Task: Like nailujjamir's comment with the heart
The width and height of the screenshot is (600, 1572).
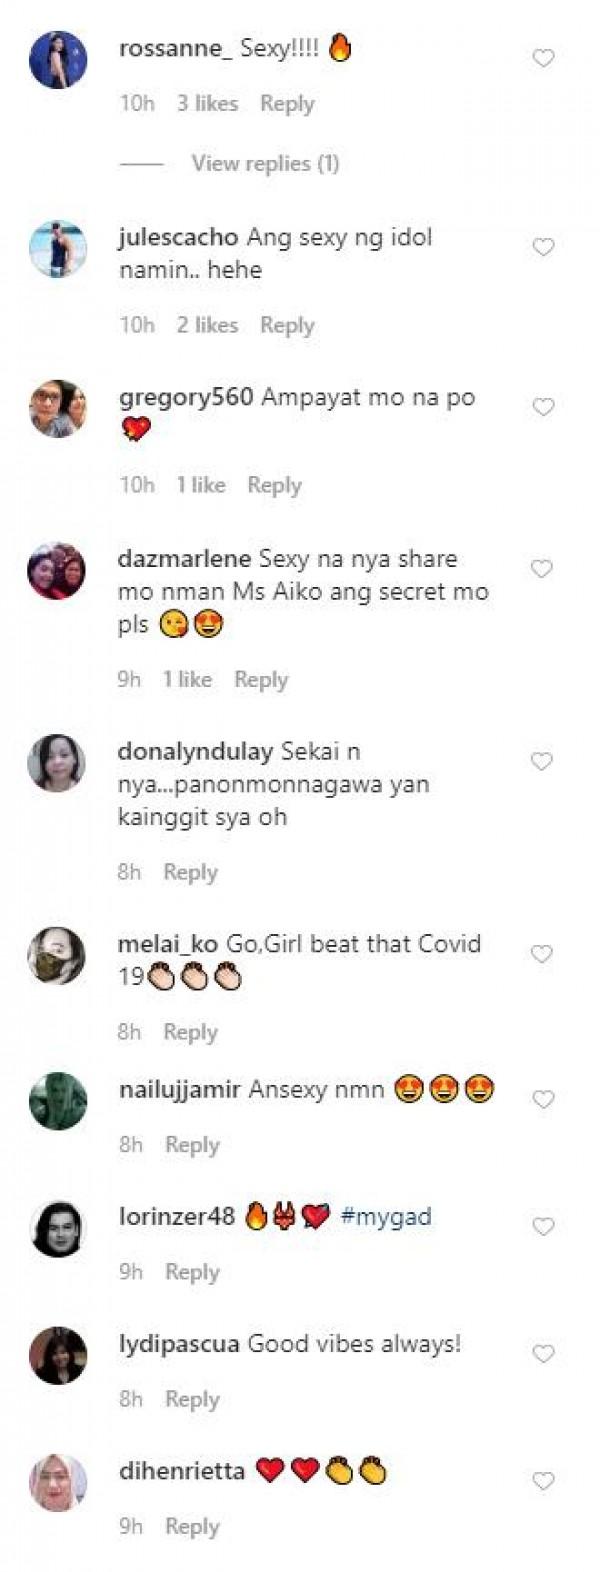Action: click(543, 1099)
